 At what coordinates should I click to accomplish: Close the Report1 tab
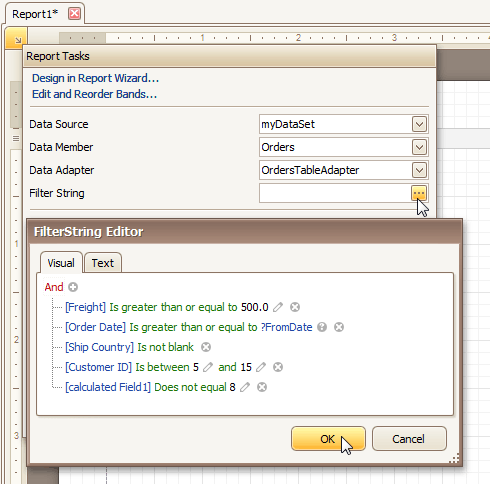(74, 14)
